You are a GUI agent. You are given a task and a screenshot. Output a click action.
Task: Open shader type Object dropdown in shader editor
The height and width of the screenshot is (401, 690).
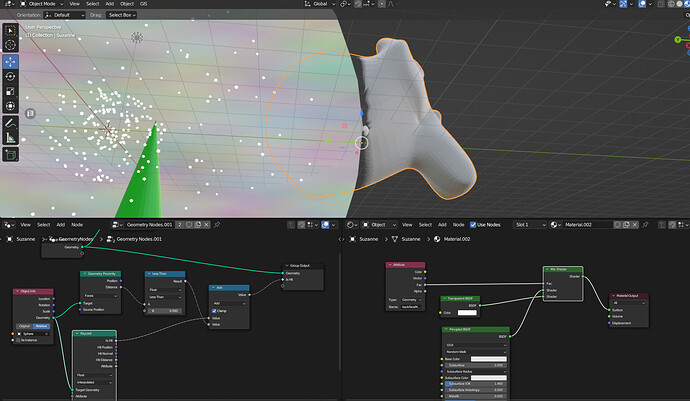click(379, 224)
